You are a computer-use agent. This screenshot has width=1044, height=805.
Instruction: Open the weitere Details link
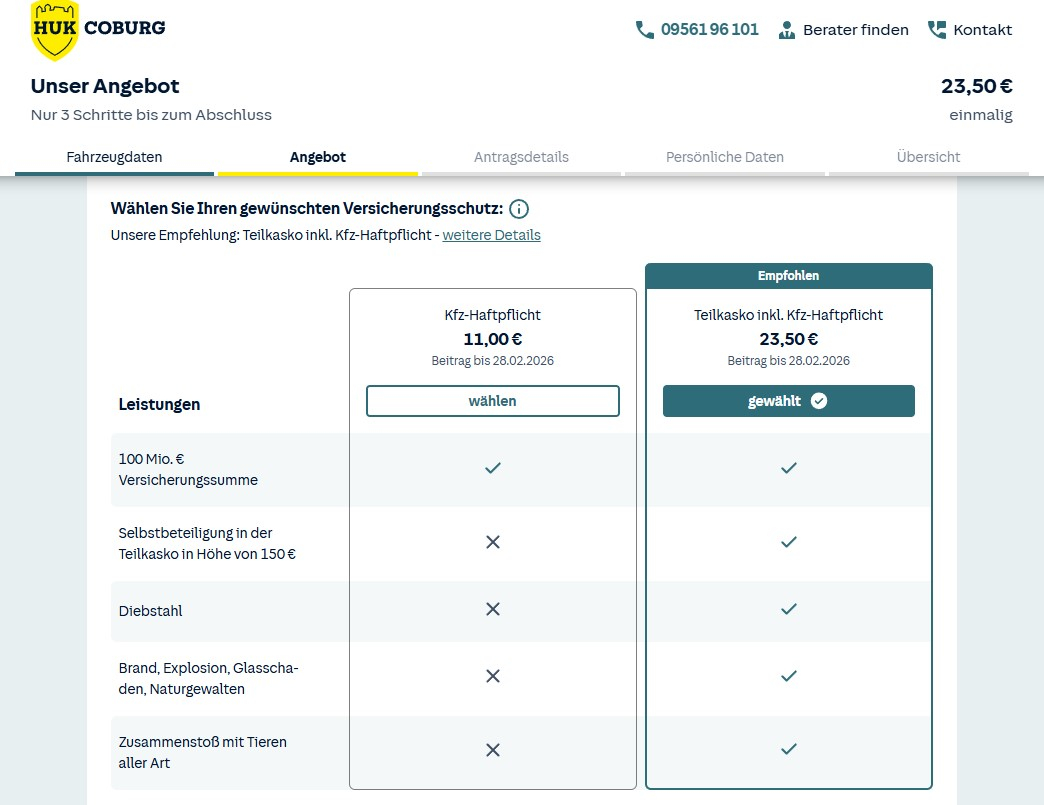tap(491, 235)
